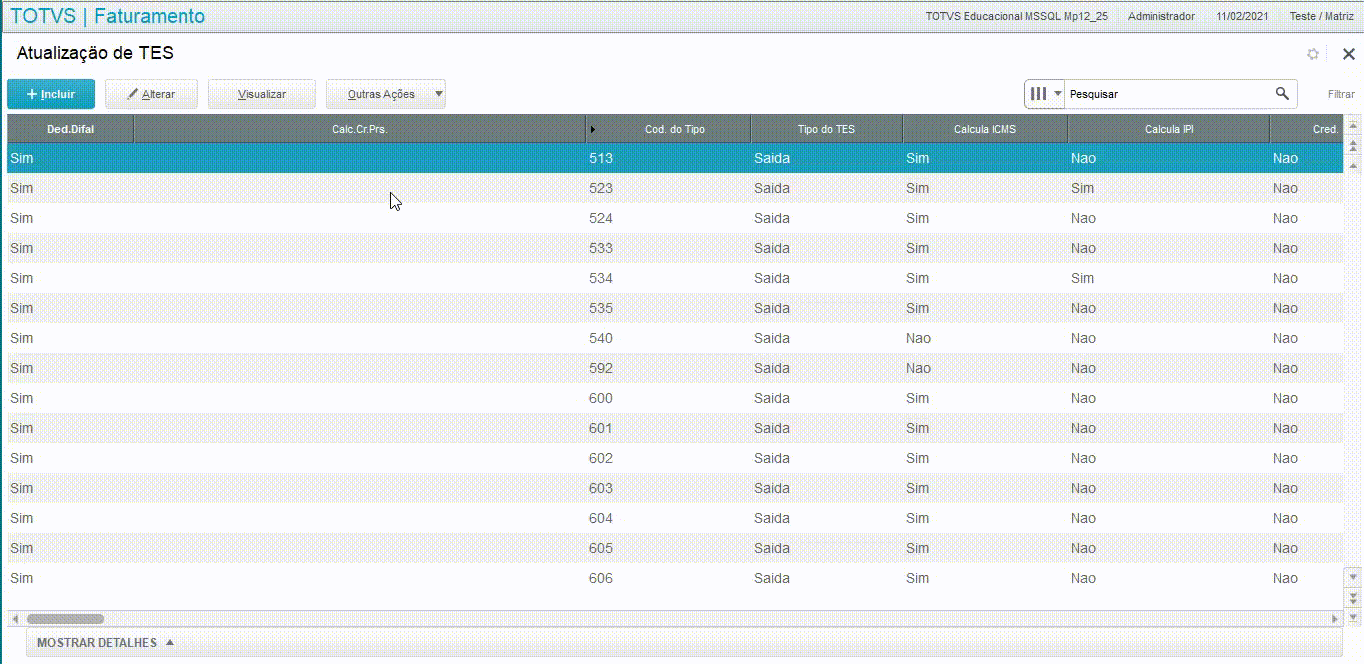
Task: Click the Outras Ações button label
Action: pyautogui.click(x=381, y=94)
